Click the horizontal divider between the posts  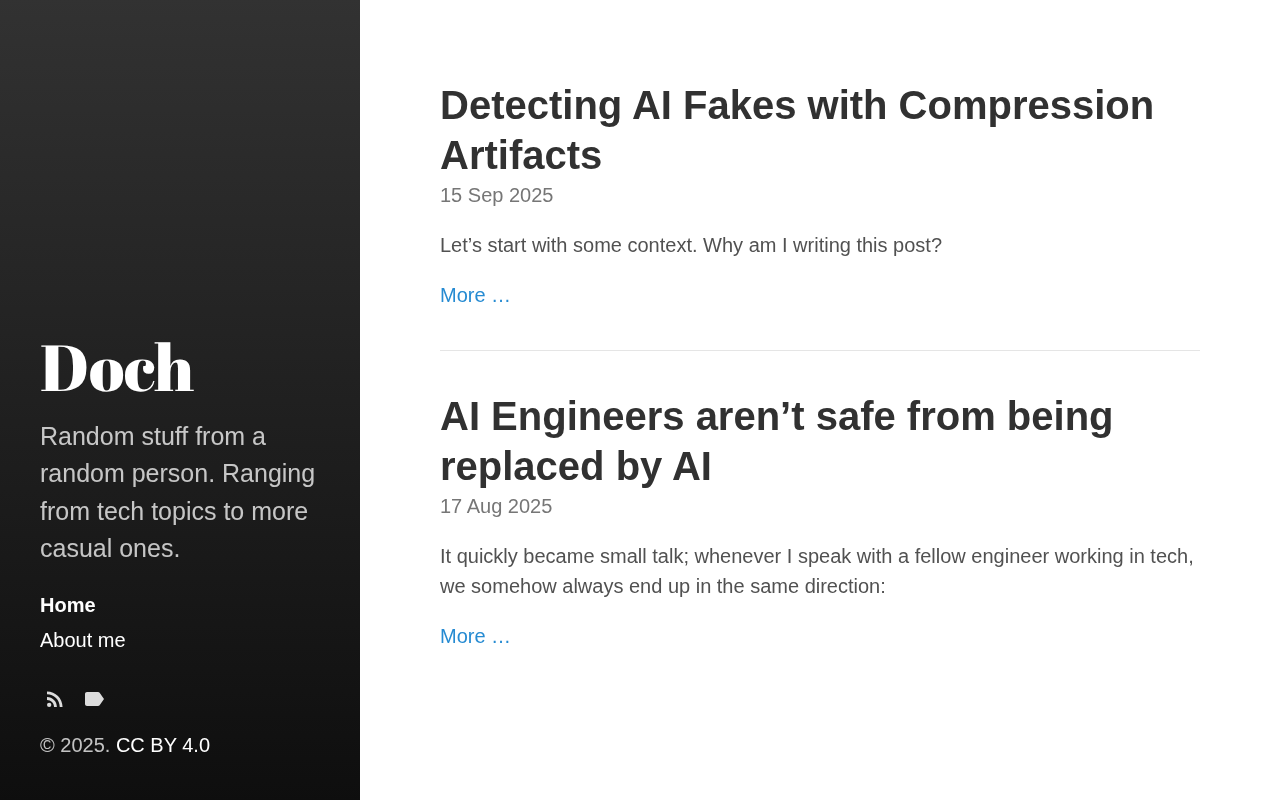(820, 350)
